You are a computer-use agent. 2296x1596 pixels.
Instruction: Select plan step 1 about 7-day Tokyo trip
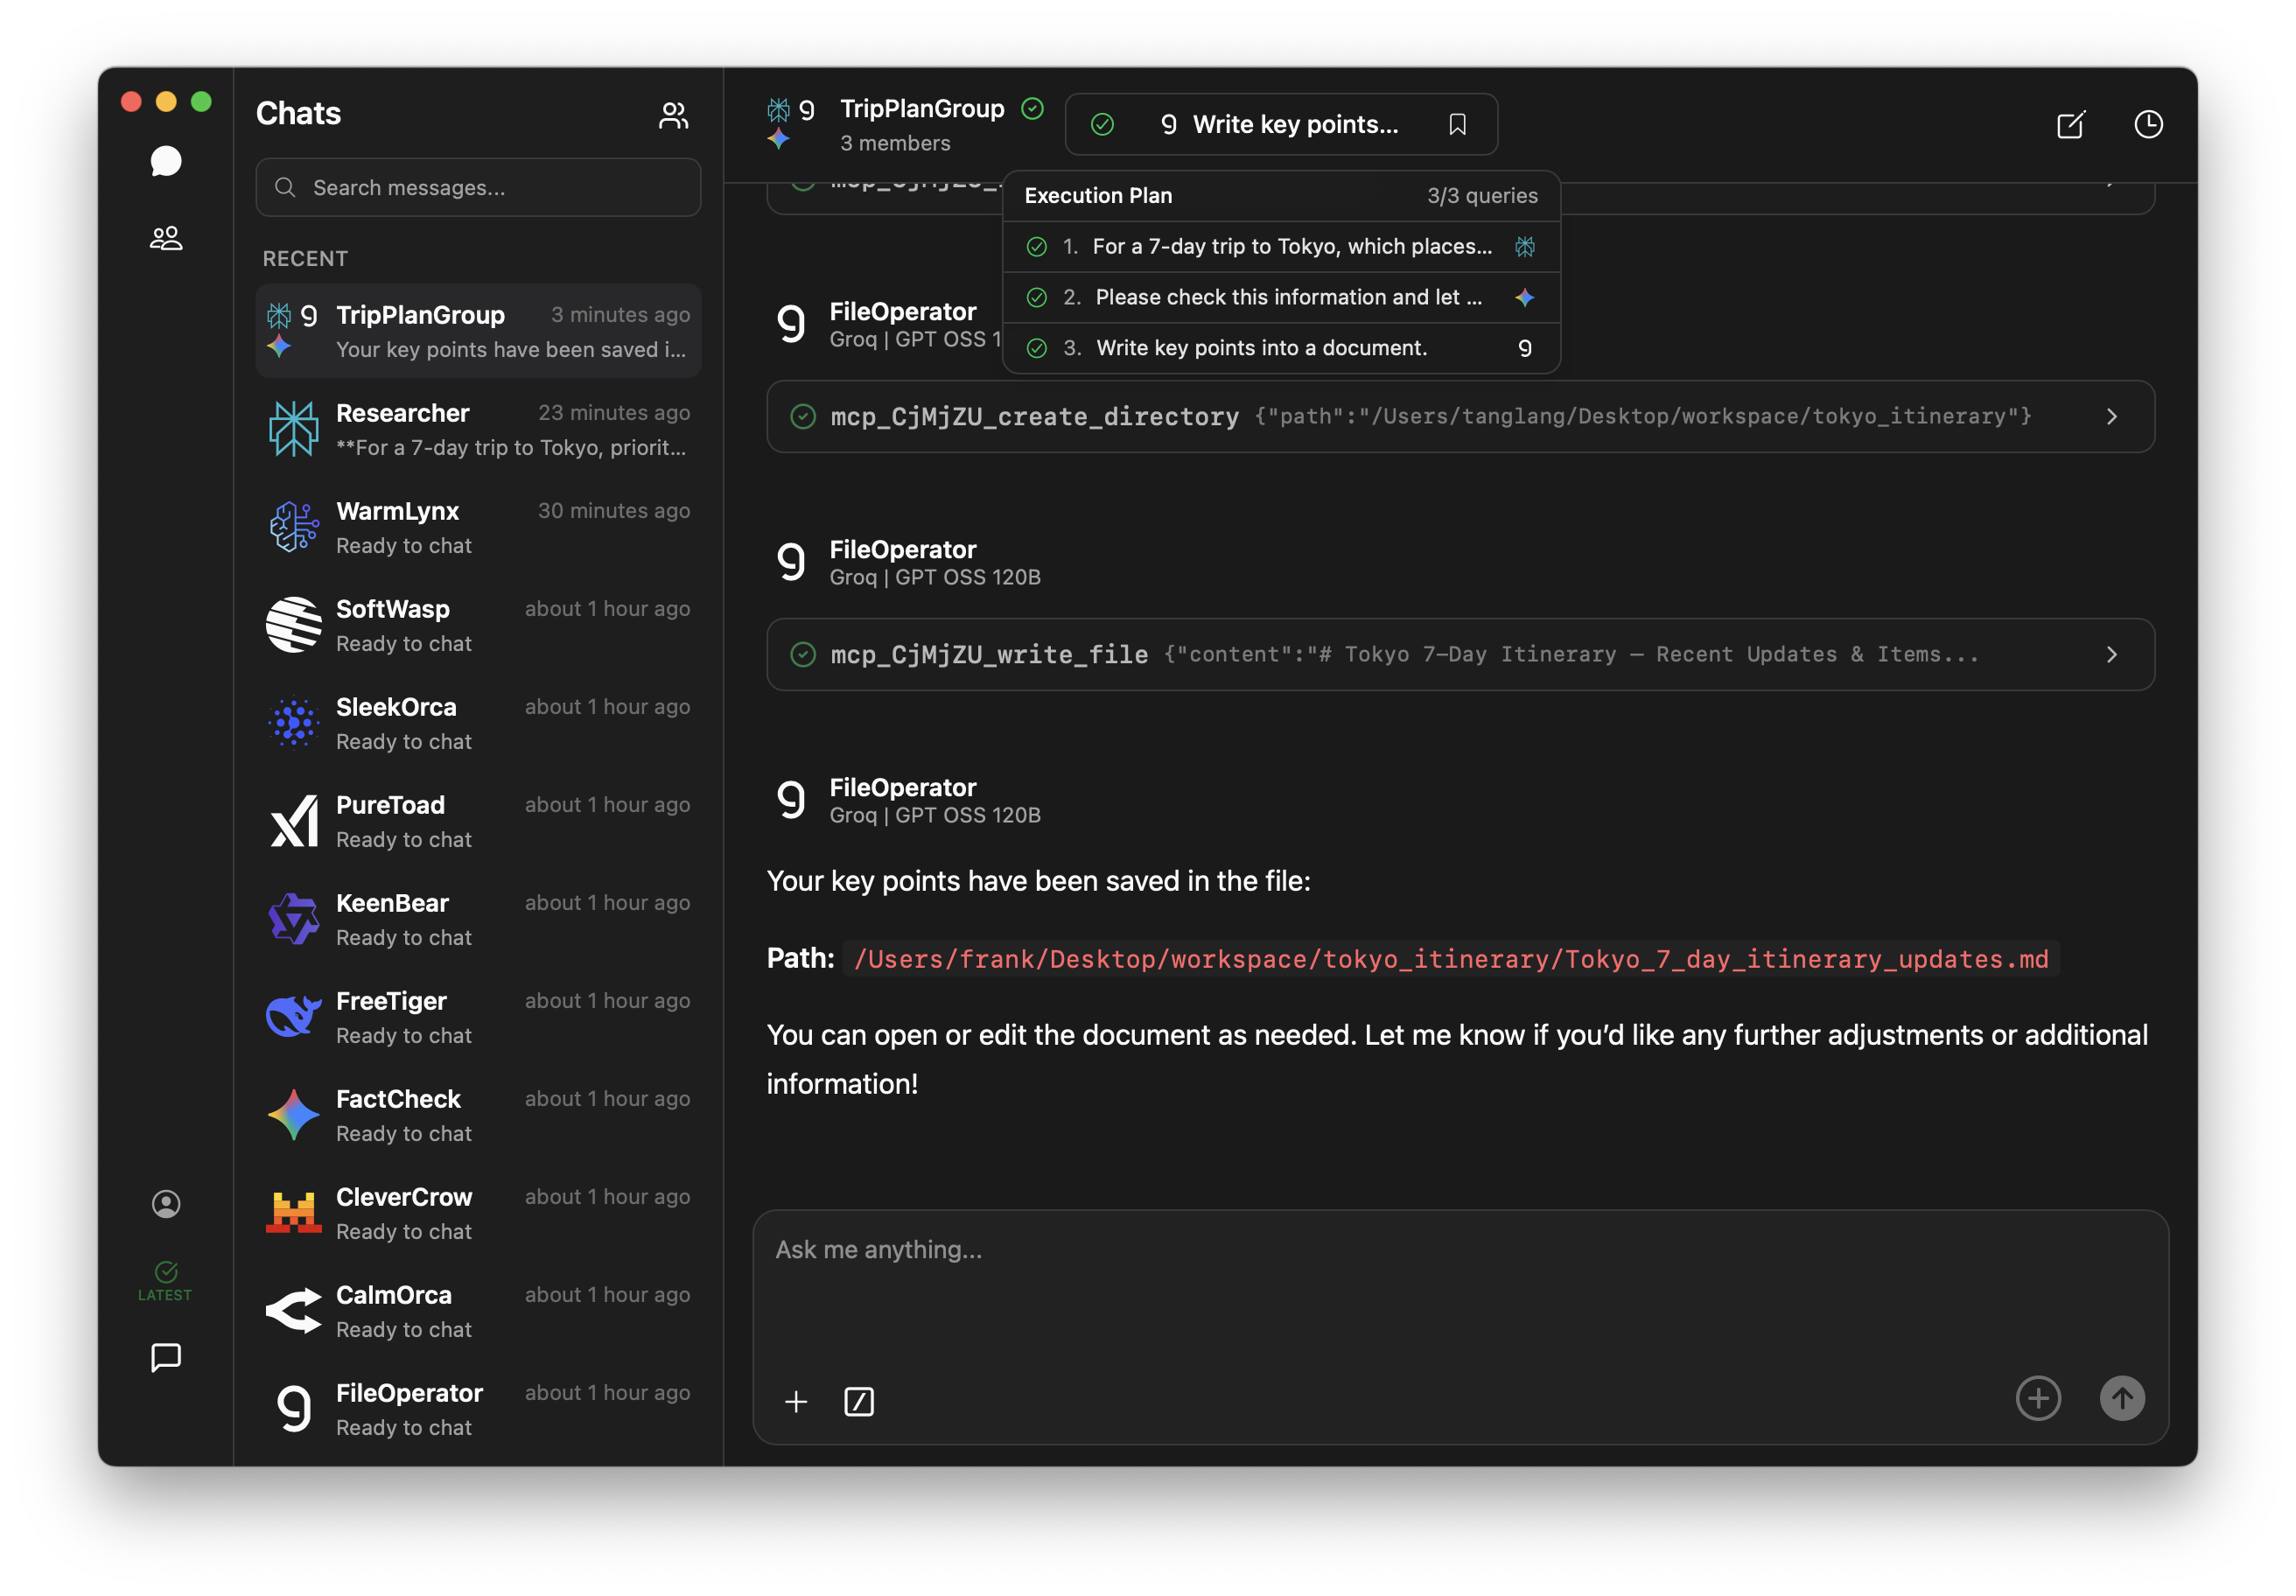click(x=1281, y=246)
